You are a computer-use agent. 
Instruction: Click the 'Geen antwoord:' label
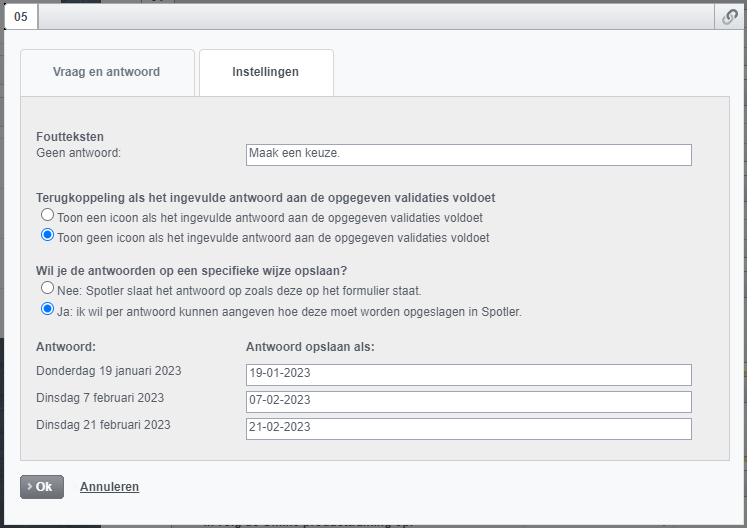(x=79, y=153)
